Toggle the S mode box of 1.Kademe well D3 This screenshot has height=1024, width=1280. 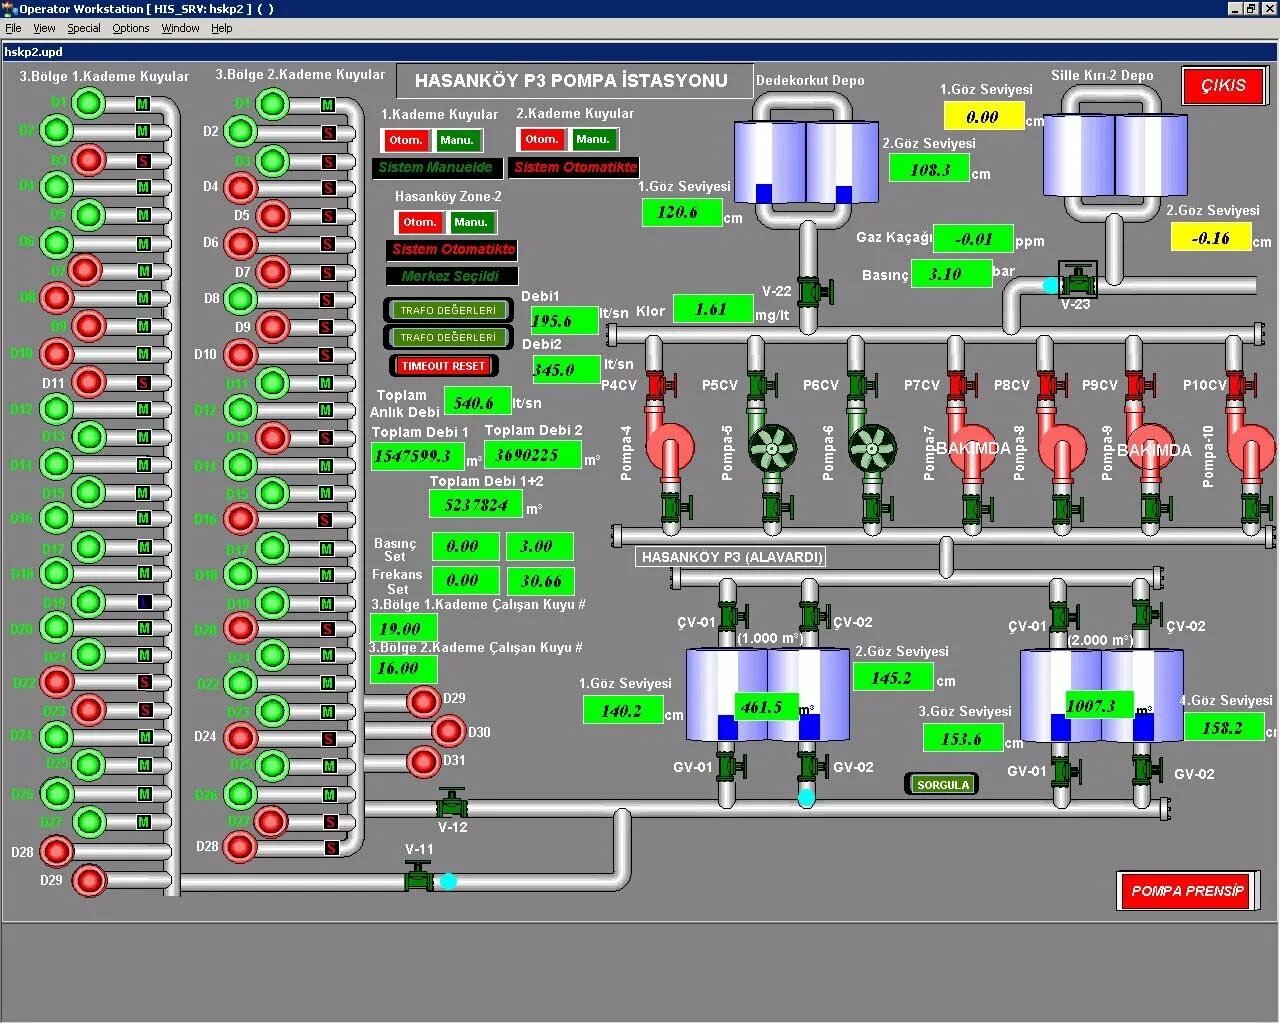(143, 160)
